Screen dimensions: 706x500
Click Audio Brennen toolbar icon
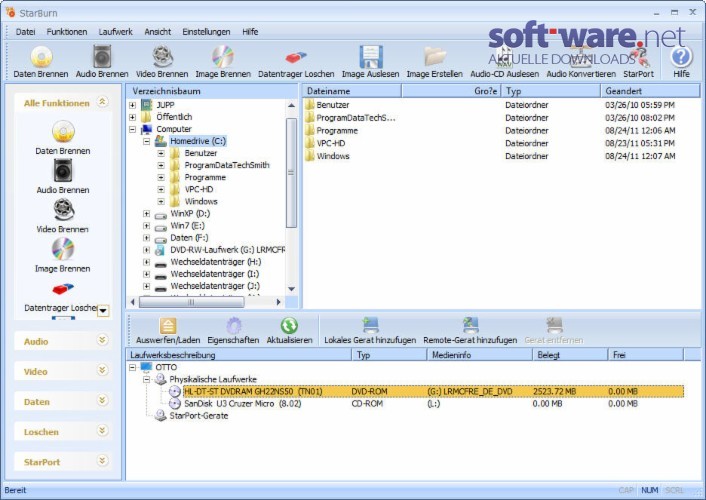[x=102, y=57]
